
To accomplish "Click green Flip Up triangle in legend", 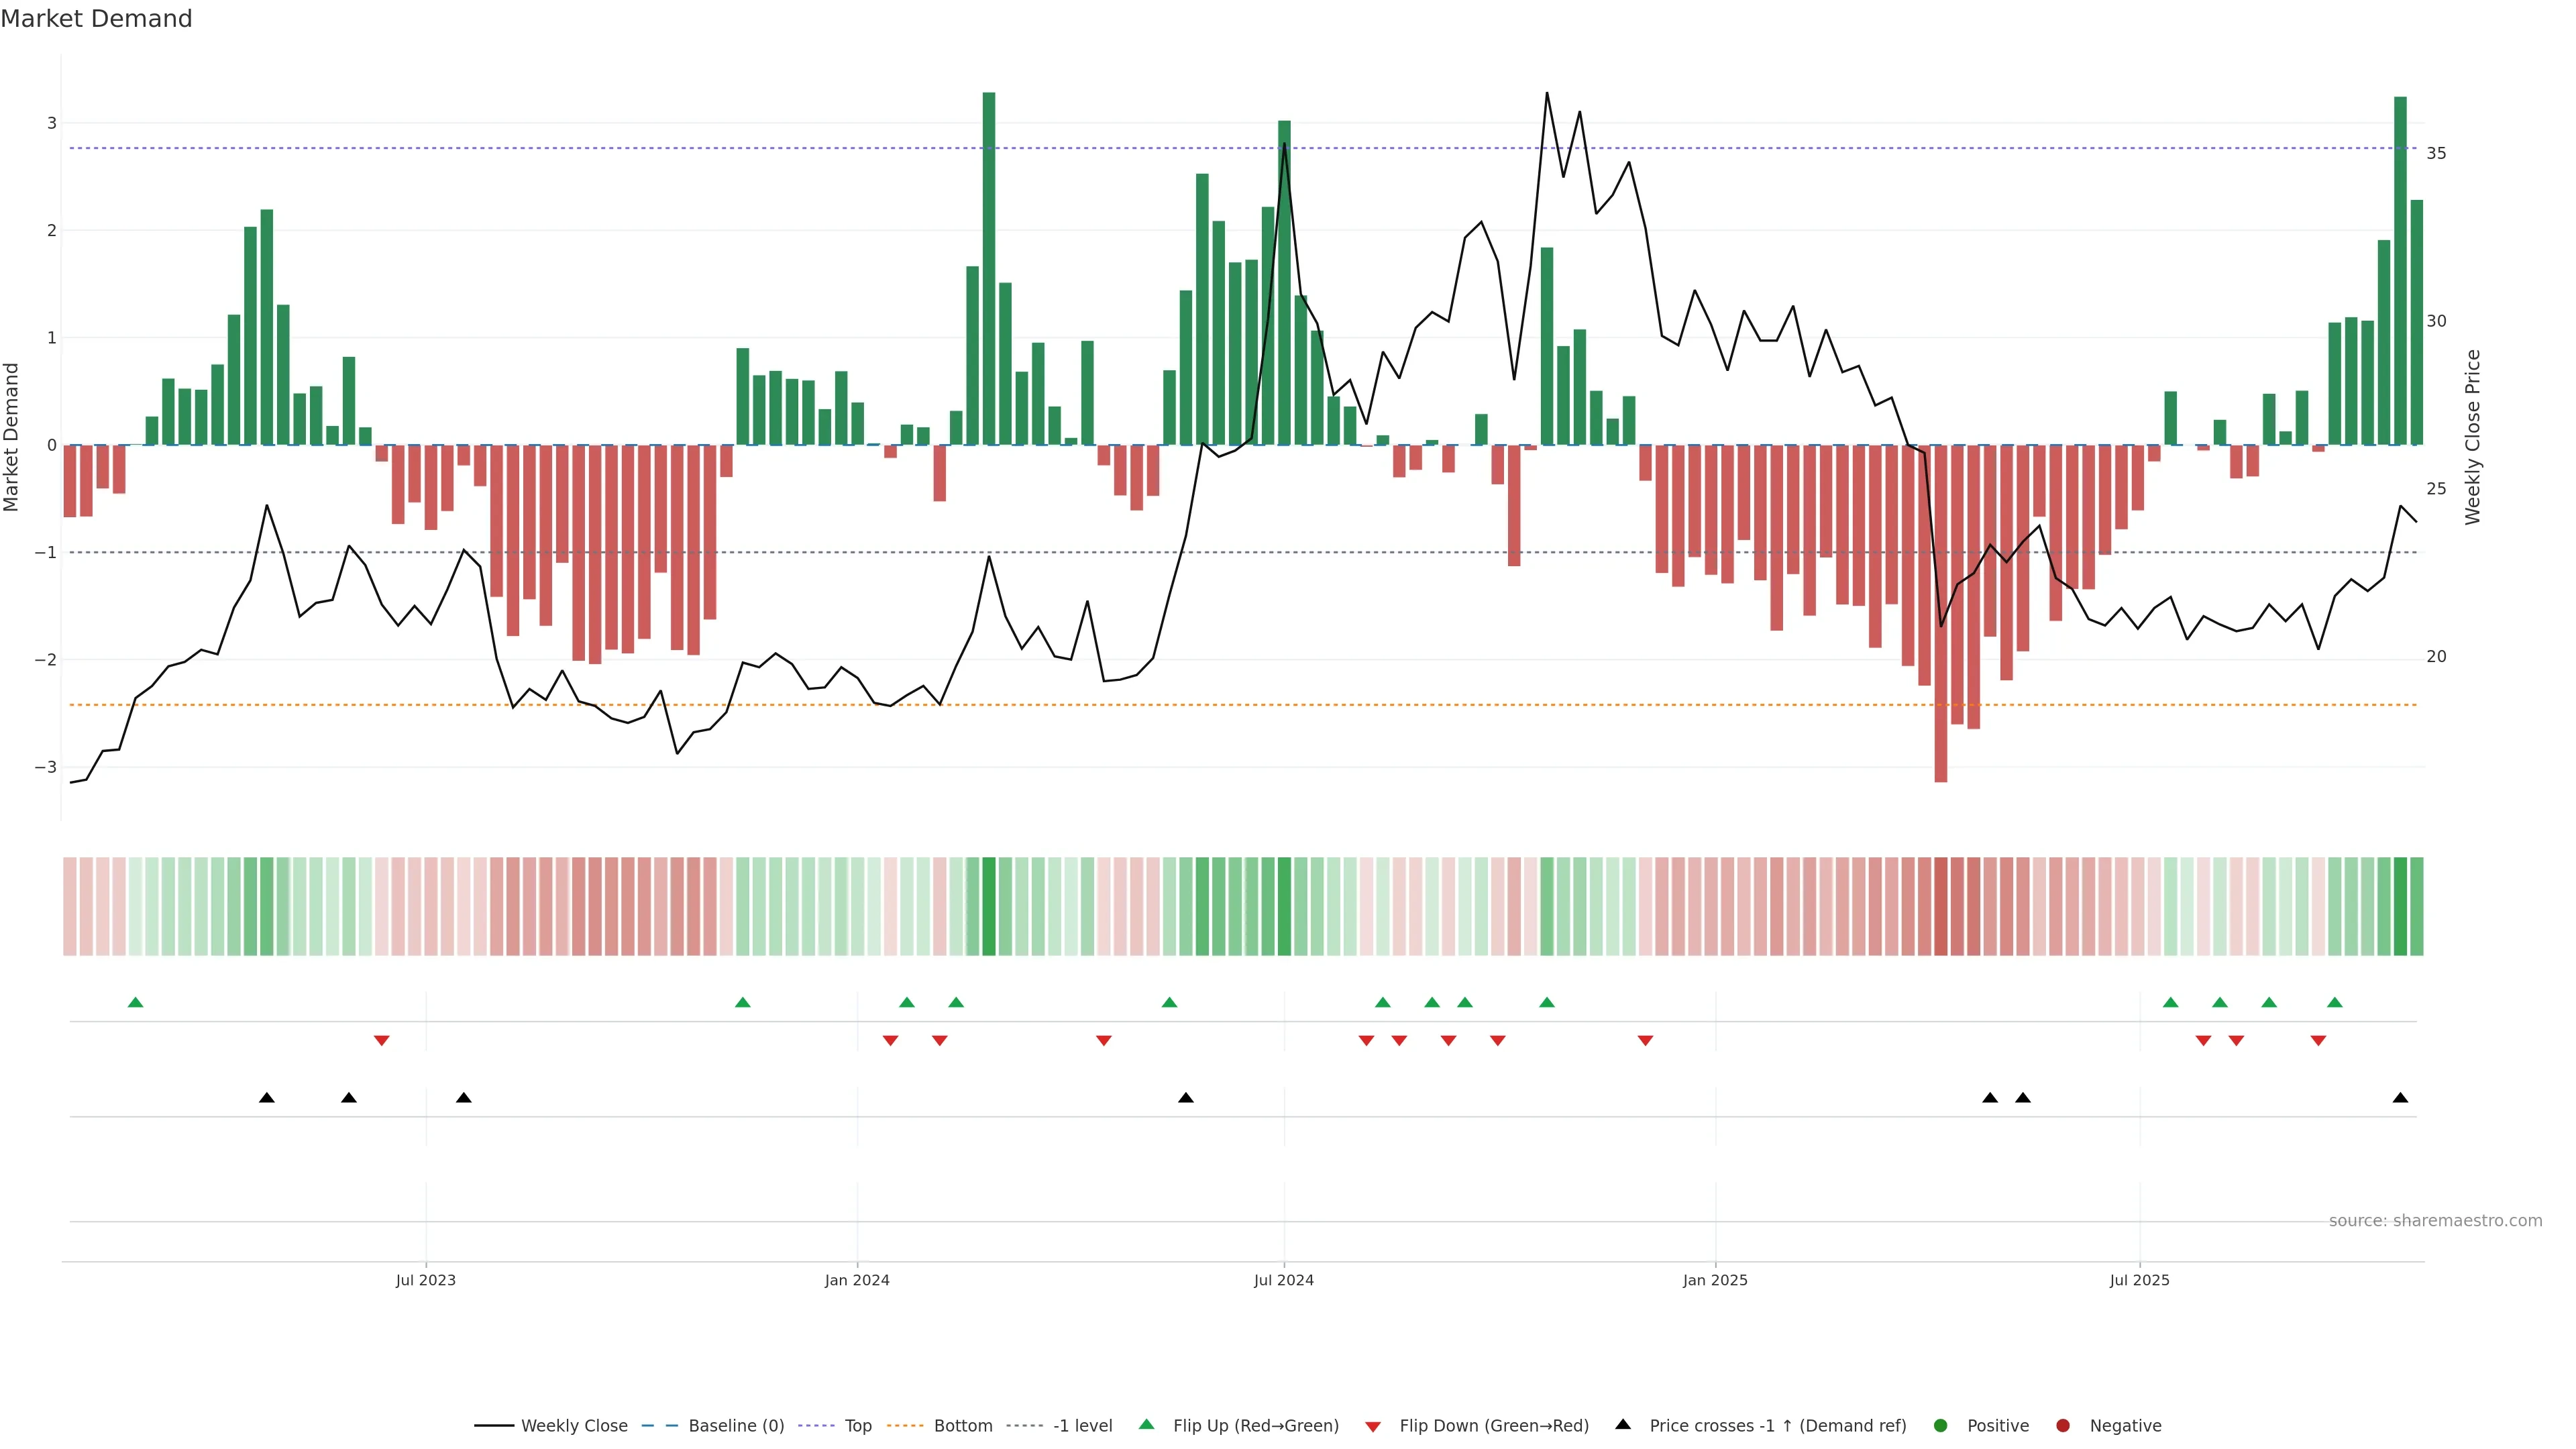I will coord(1147,1424).
